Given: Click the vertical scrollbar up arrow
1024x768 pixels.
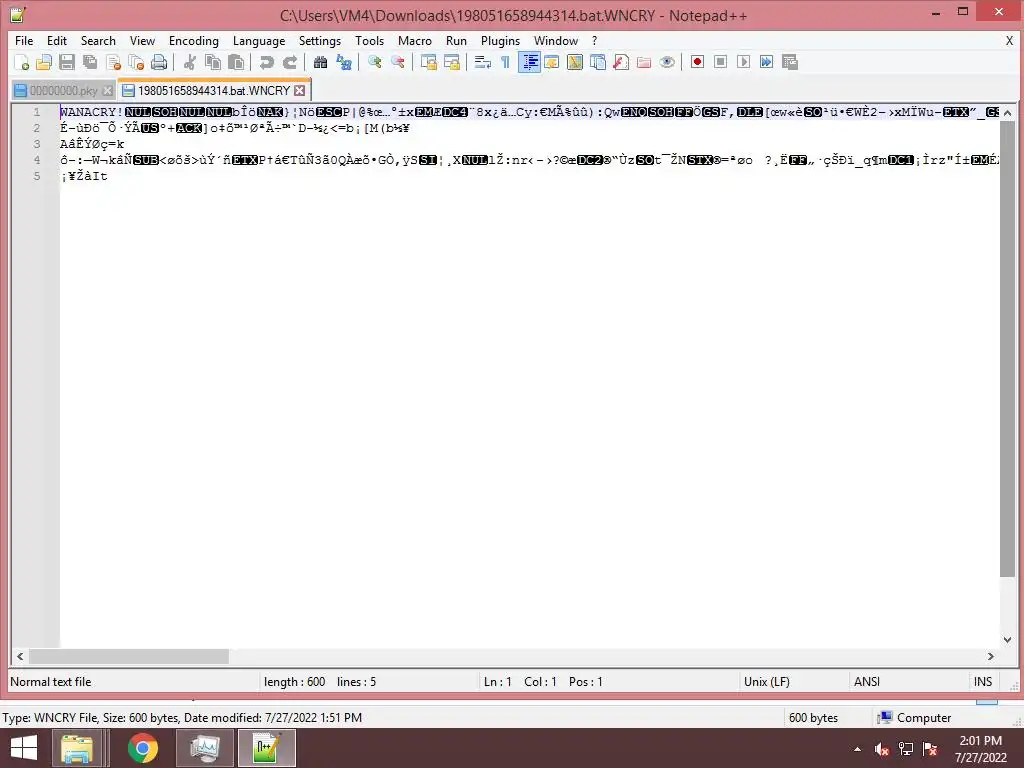Looking at the screenshot, I should 1007,113.
